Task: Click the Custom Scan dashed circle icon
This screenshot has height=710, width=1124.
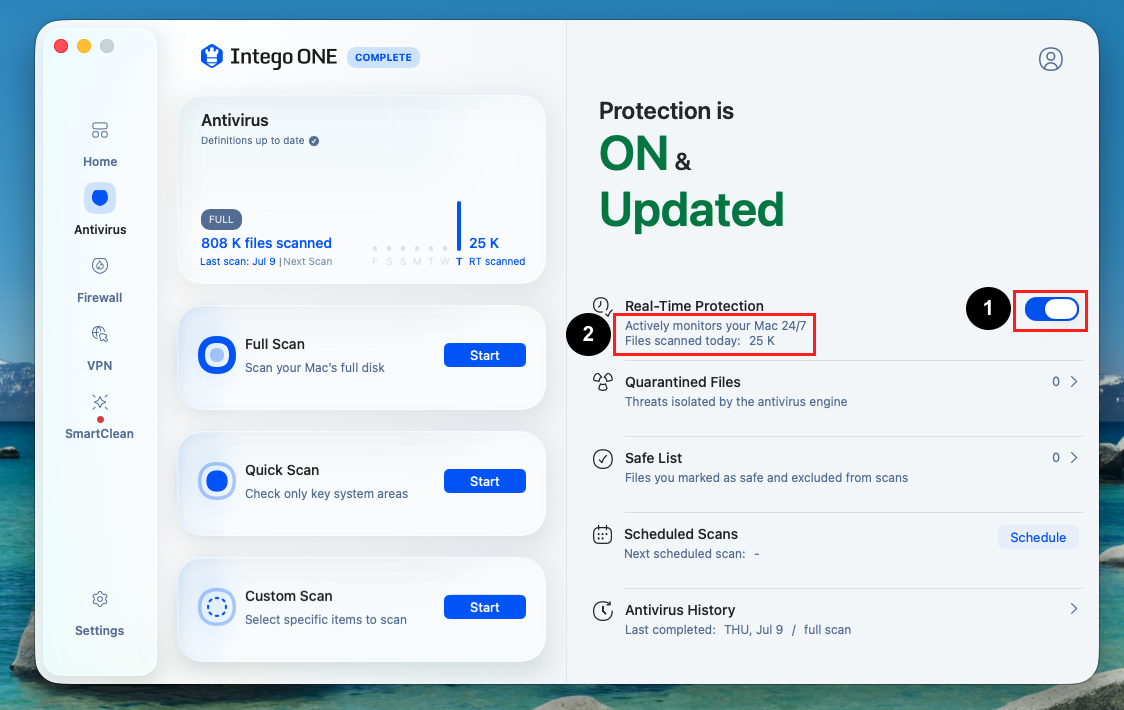Action: click(x=216, y=607)
